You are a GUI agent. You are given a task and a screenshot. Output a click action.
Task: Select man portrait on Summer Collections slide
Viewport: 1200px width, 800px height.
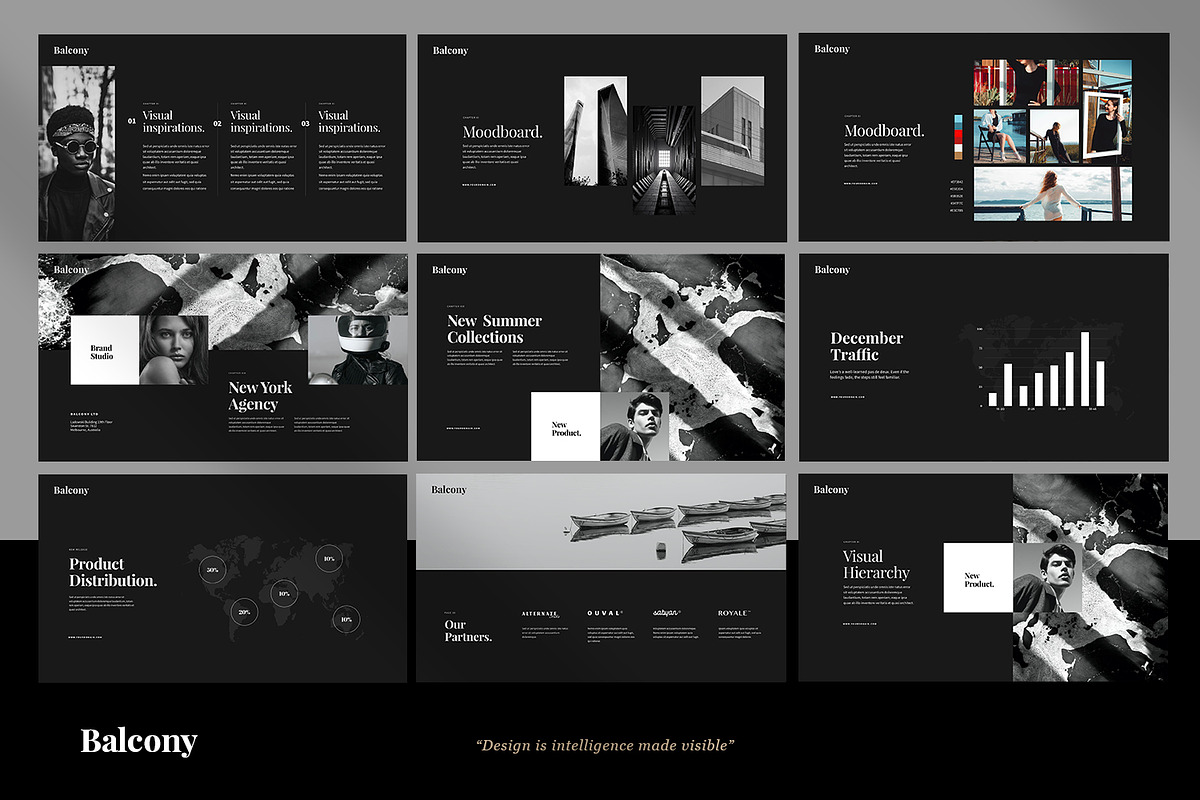coord(634,427)
